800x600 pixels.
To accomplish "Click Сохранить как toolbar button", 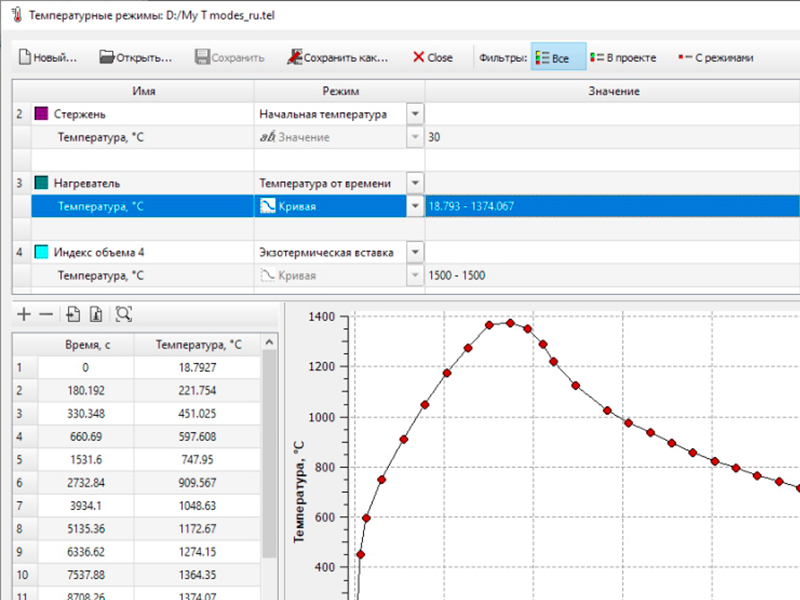I will pyautogui.click(x=337, y=57).
